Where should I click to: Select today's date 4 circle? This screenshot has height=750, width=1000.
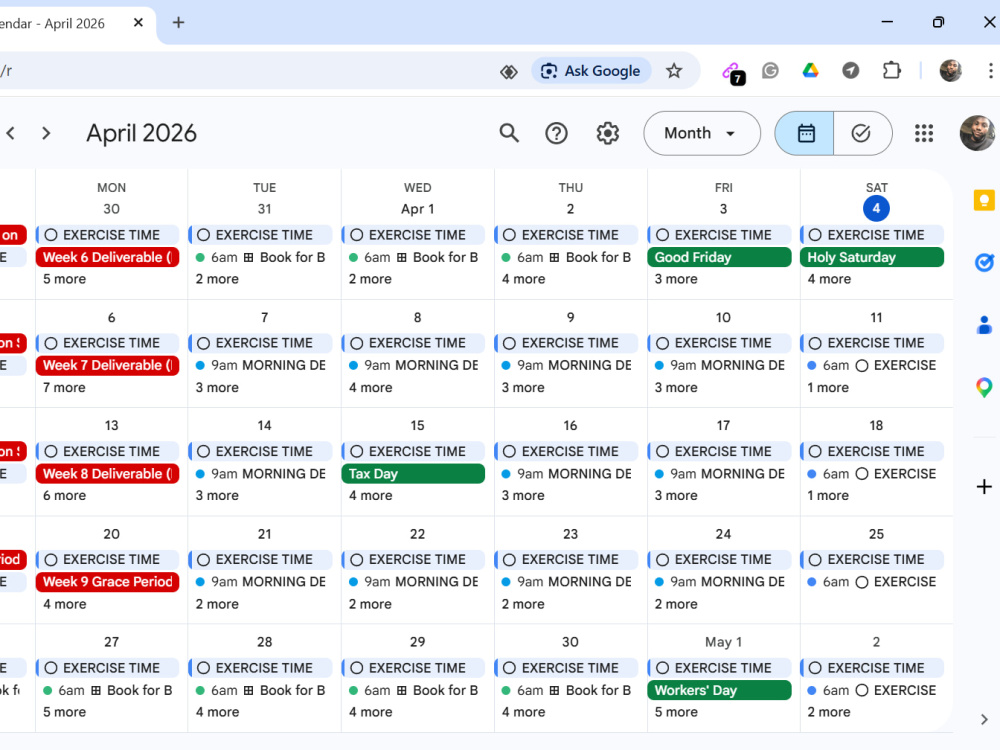[x=876, y=209]
